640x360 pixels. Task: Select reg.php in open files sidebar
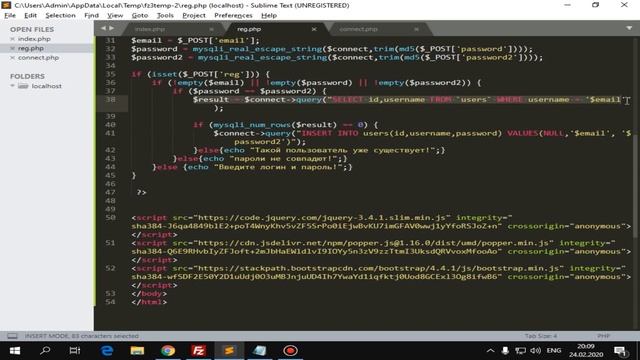click(x=31, y=48)
